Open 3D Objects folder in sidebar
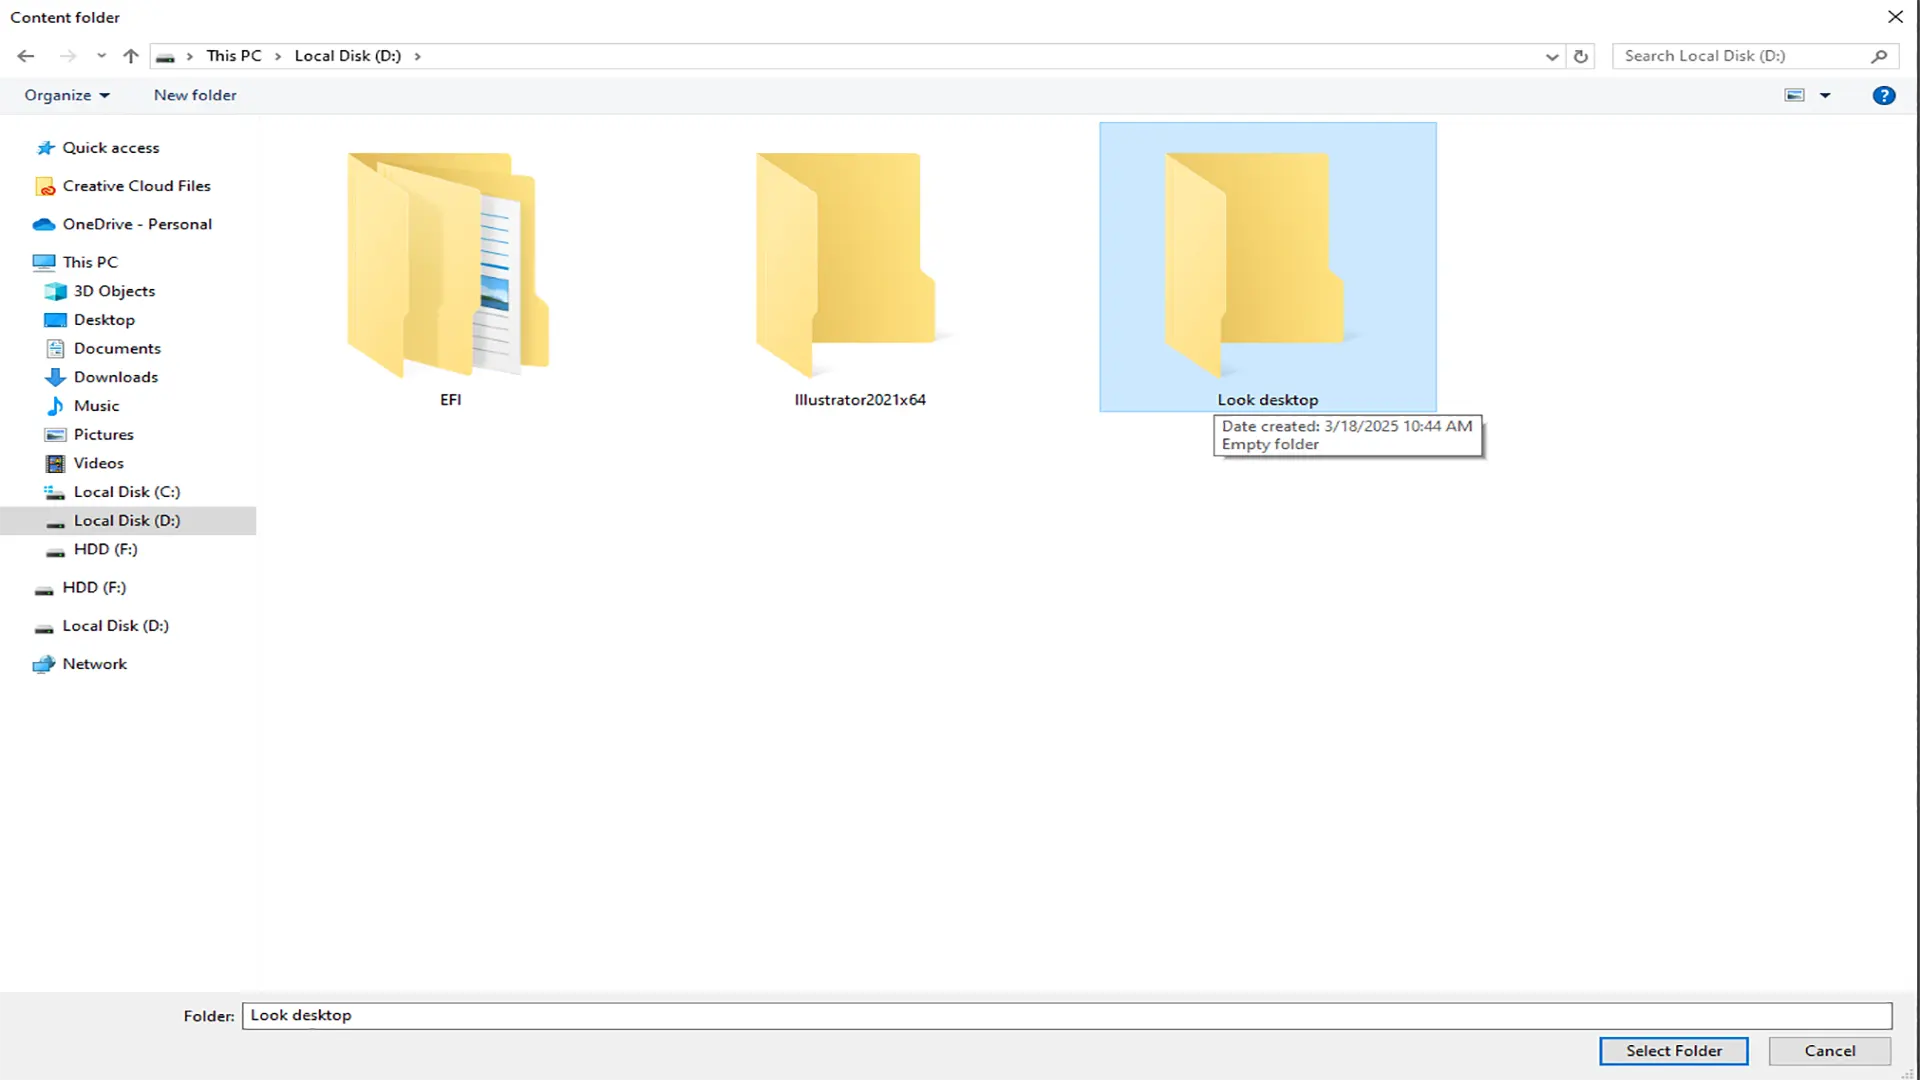 pyautogui.click(x=114, y=291)
